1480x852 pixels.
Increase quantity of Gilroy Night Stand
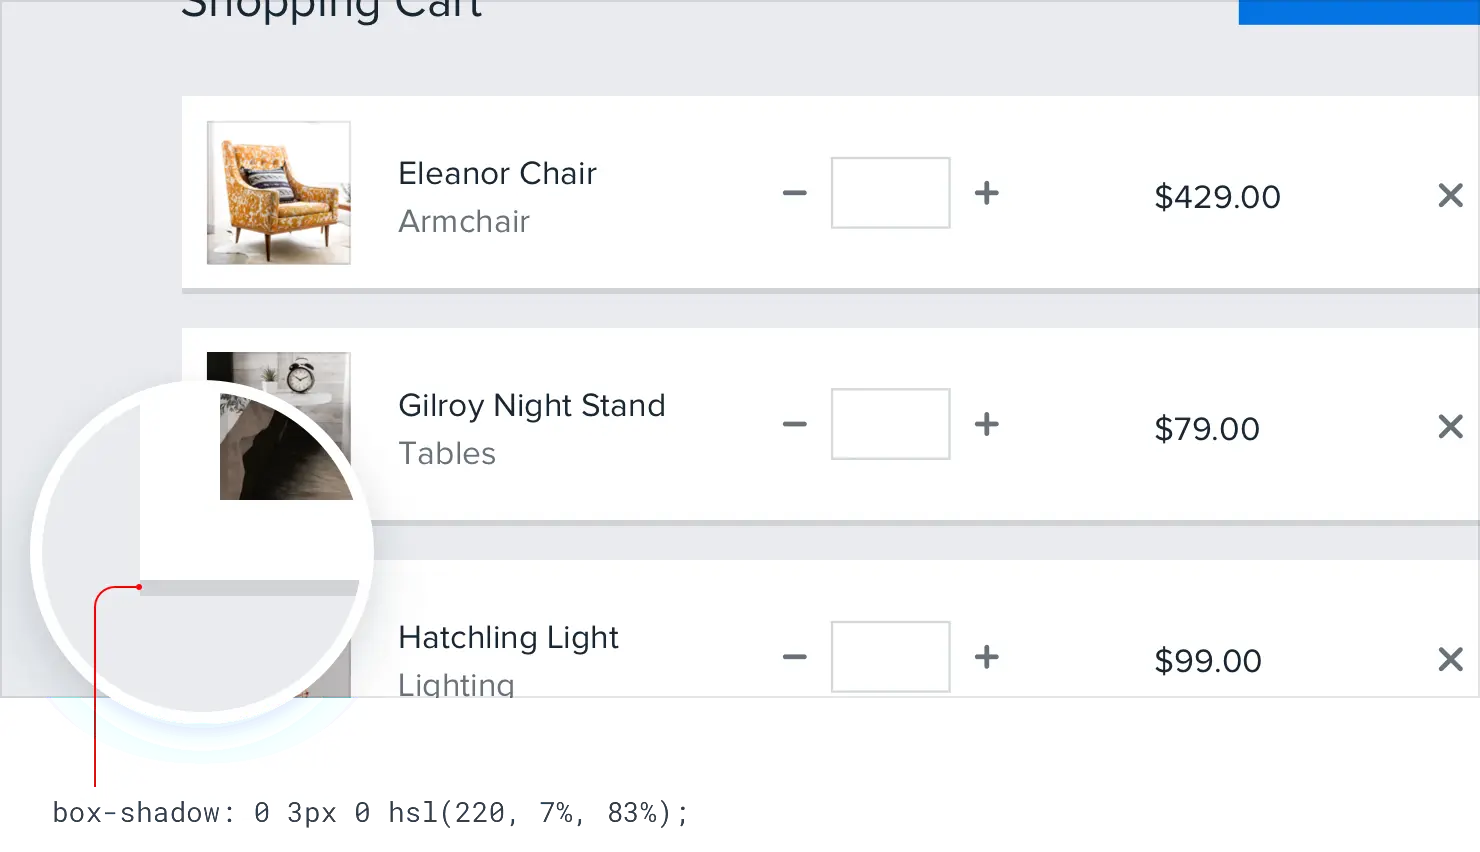986,425
